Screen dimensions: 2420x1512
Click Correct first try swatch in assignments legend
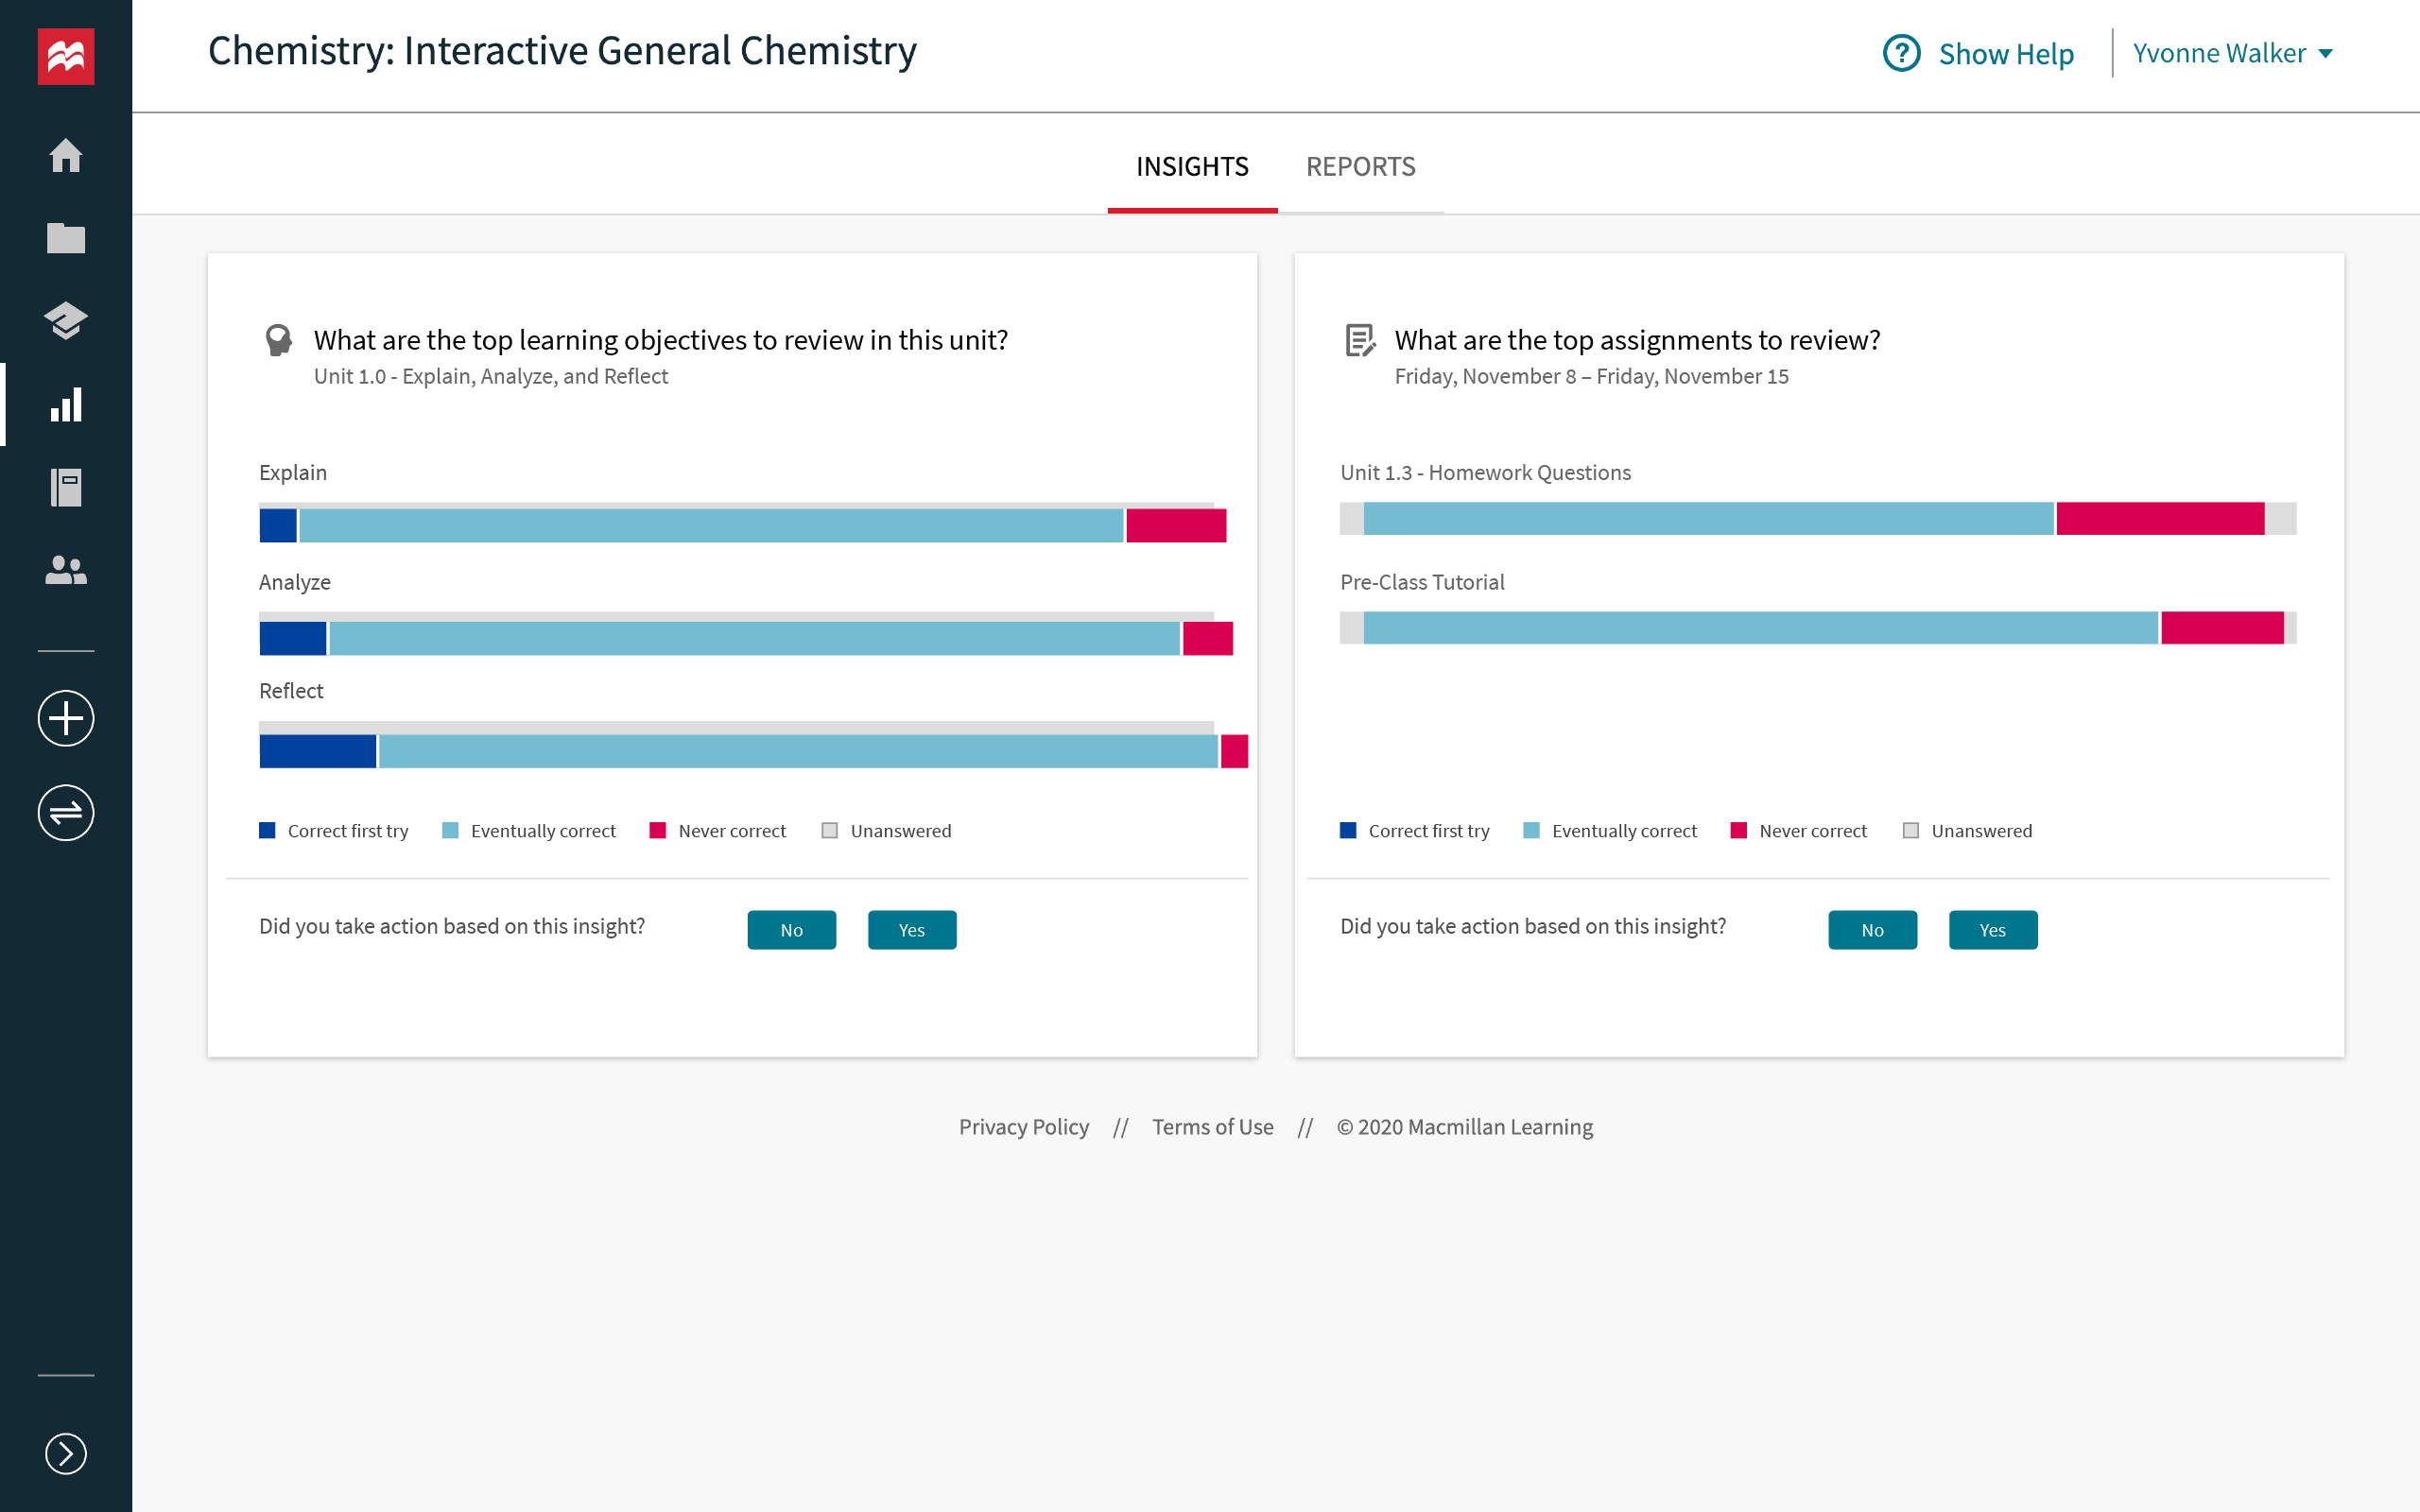1348,830
